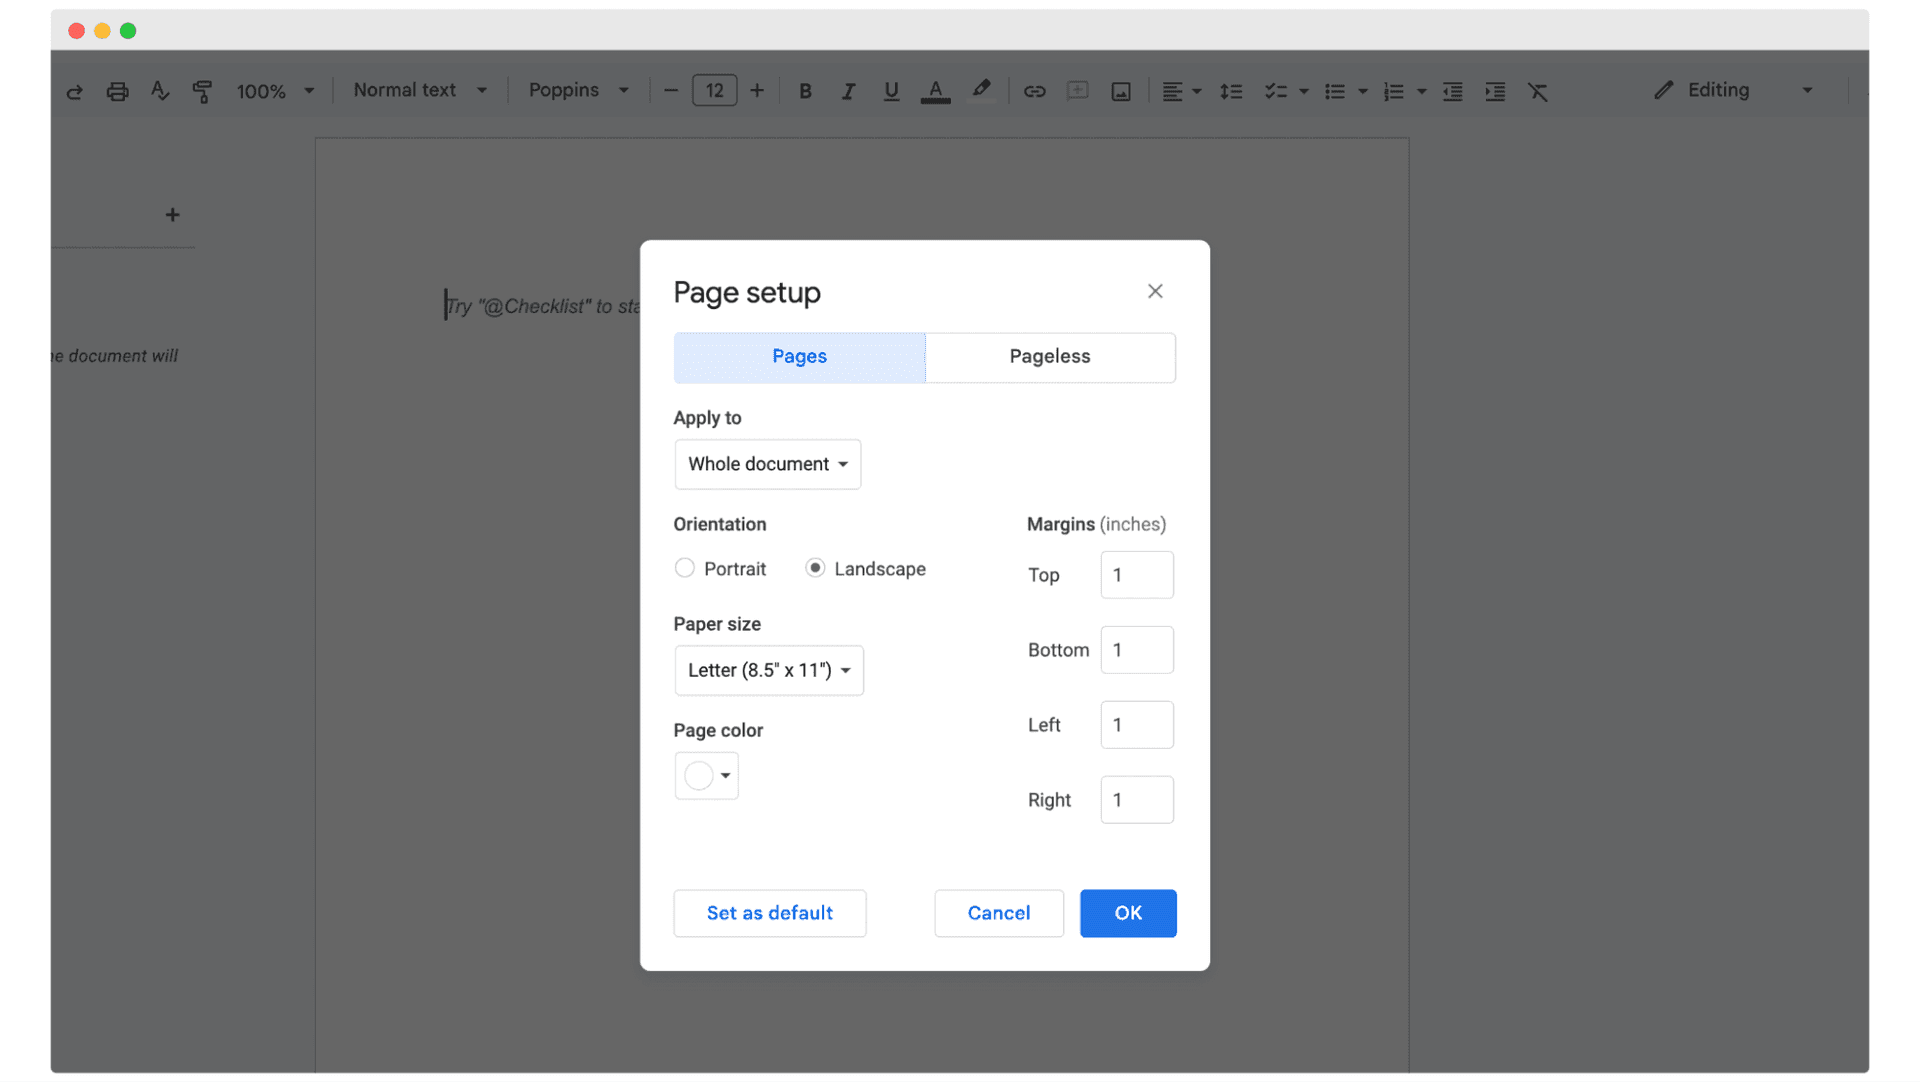This screenshot has width=1920, height=1083.
Task: Click the insert link icon
Action: (x=1035, y=90)
